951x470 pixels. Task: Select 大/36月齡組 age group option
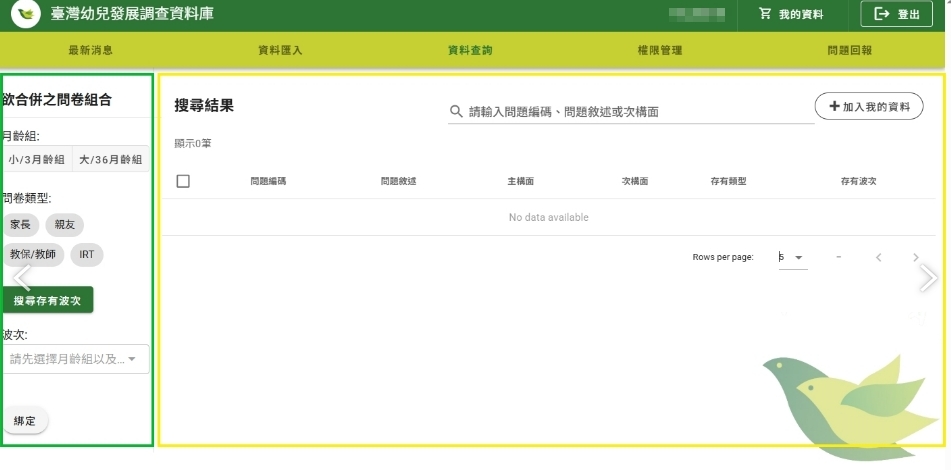tap(110, 159)
